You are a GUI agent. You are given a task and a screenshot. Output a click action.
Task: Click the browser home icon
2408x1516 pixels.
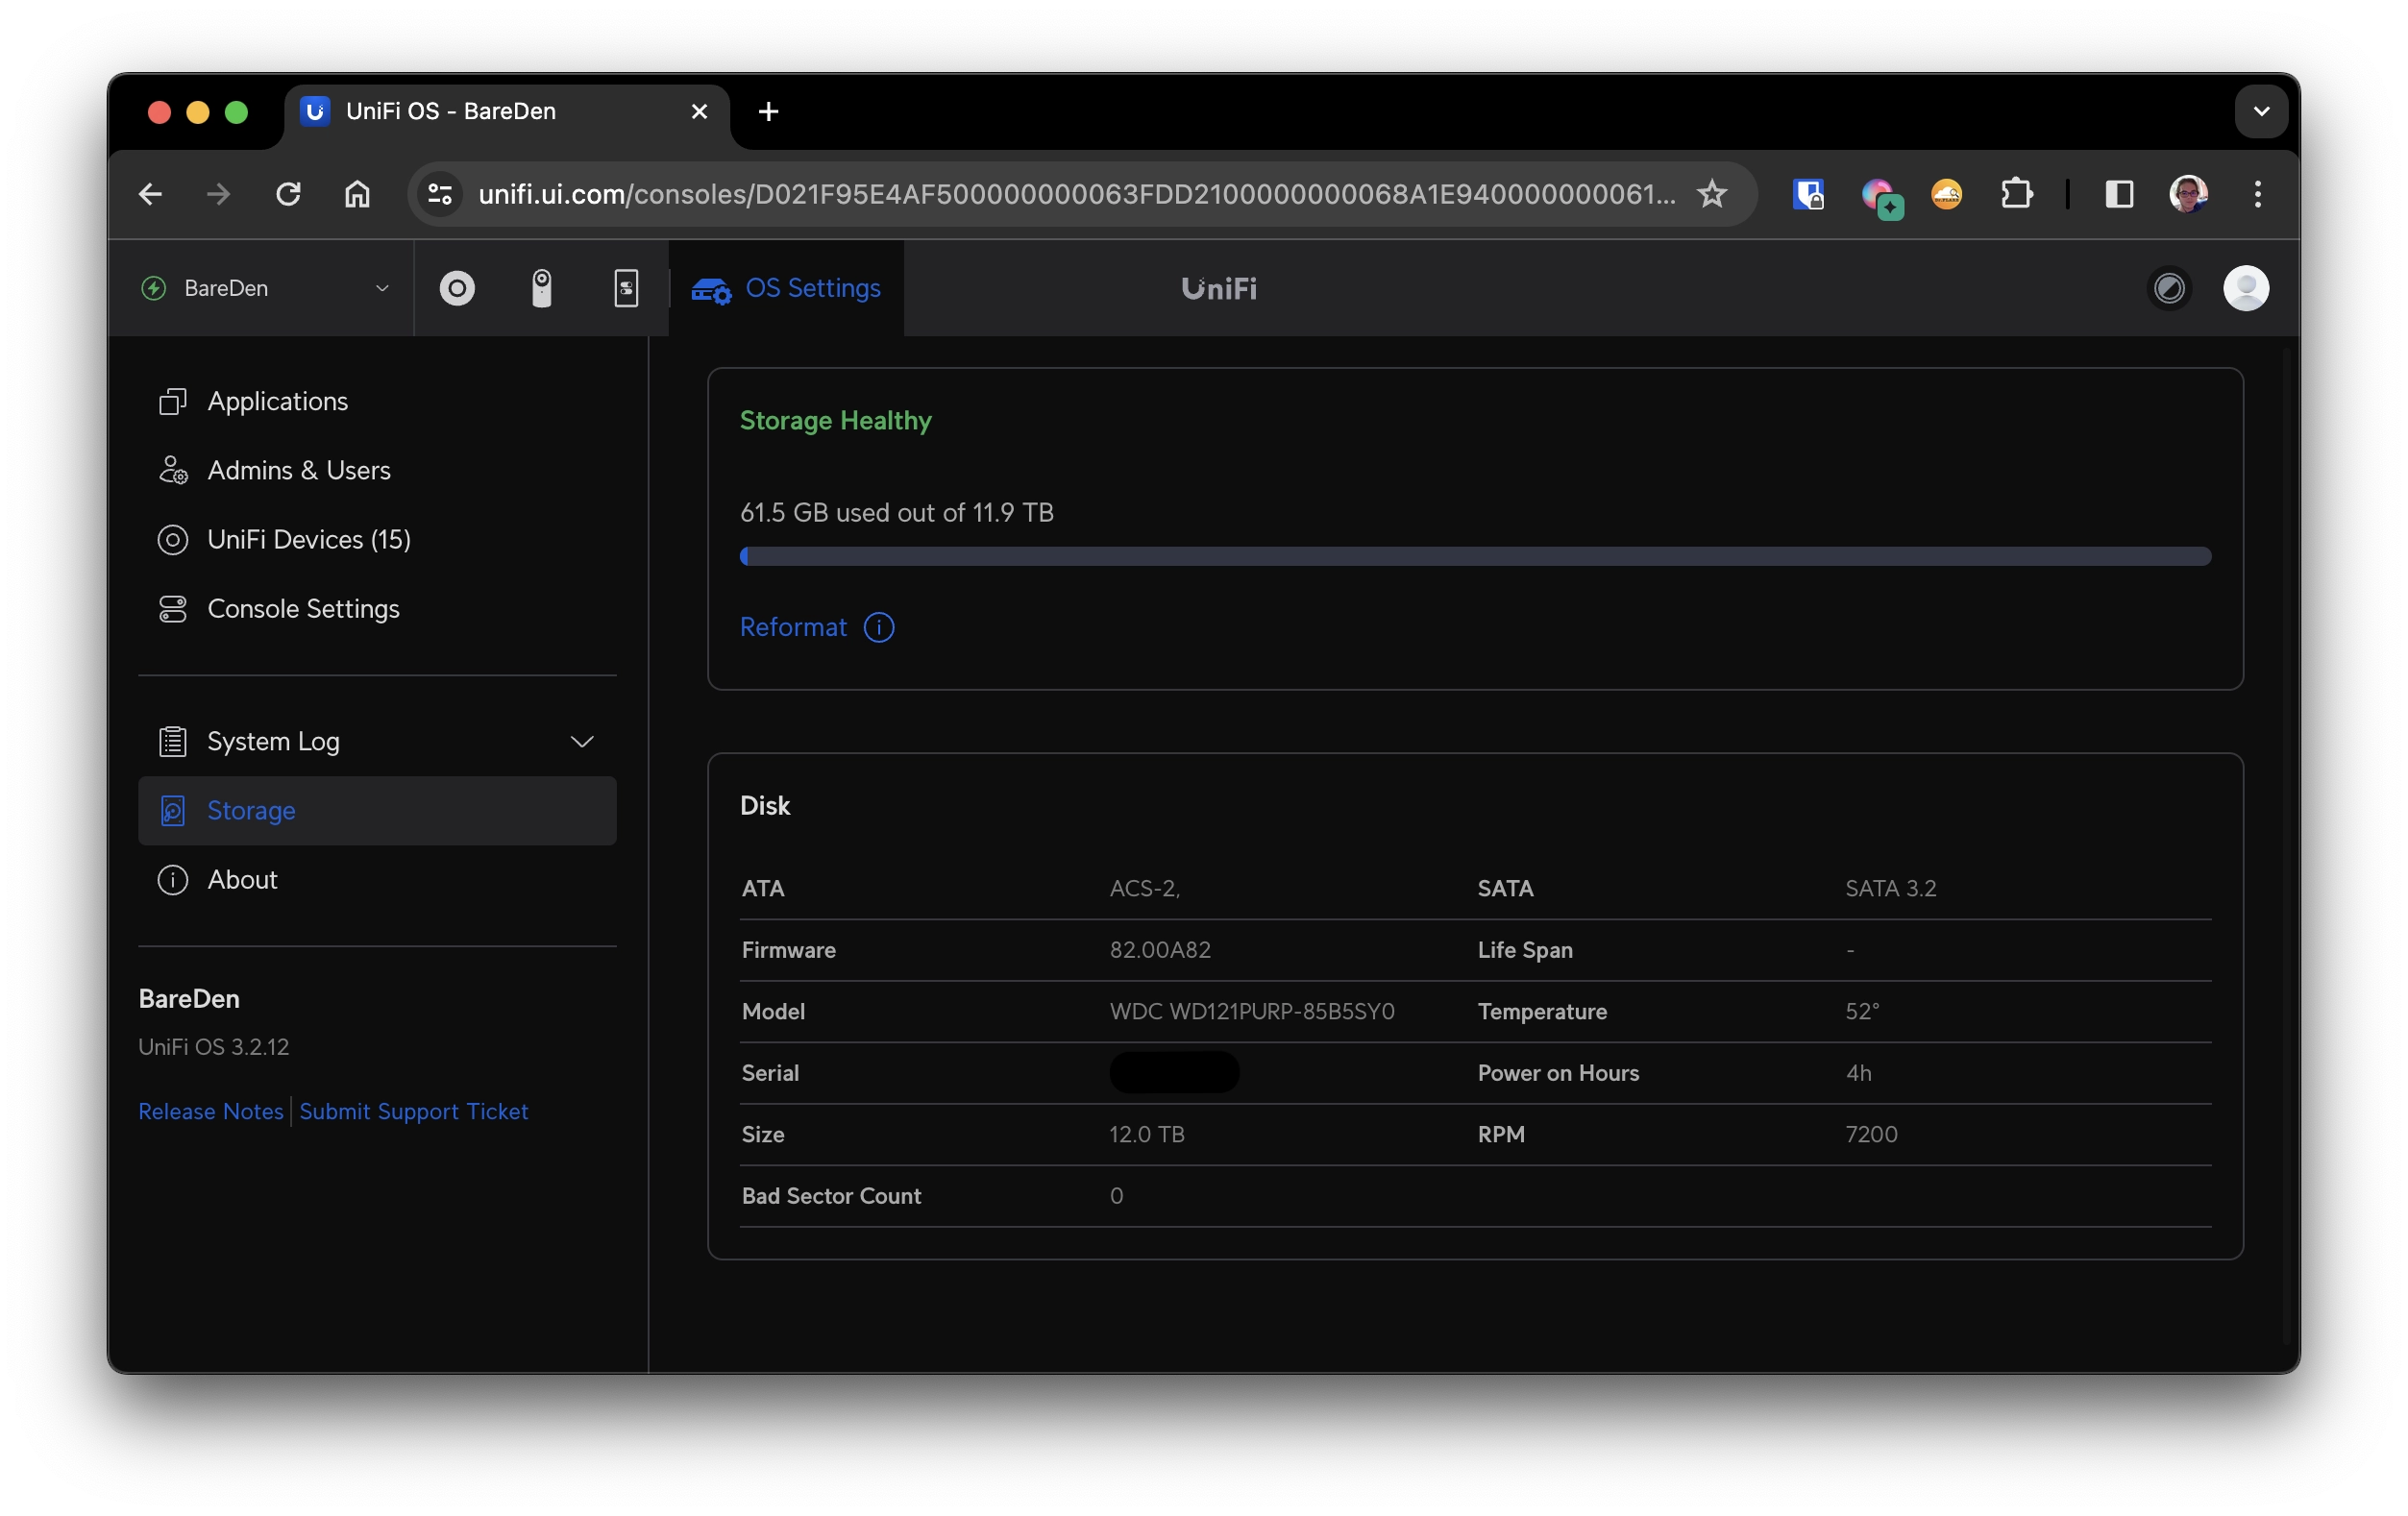(x=357, y=194)
